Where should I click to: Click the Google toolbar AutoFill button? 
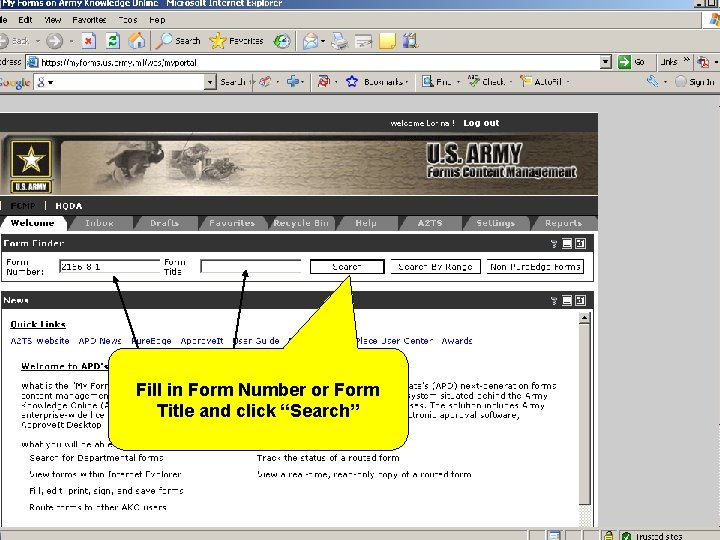tap(541, 82)
